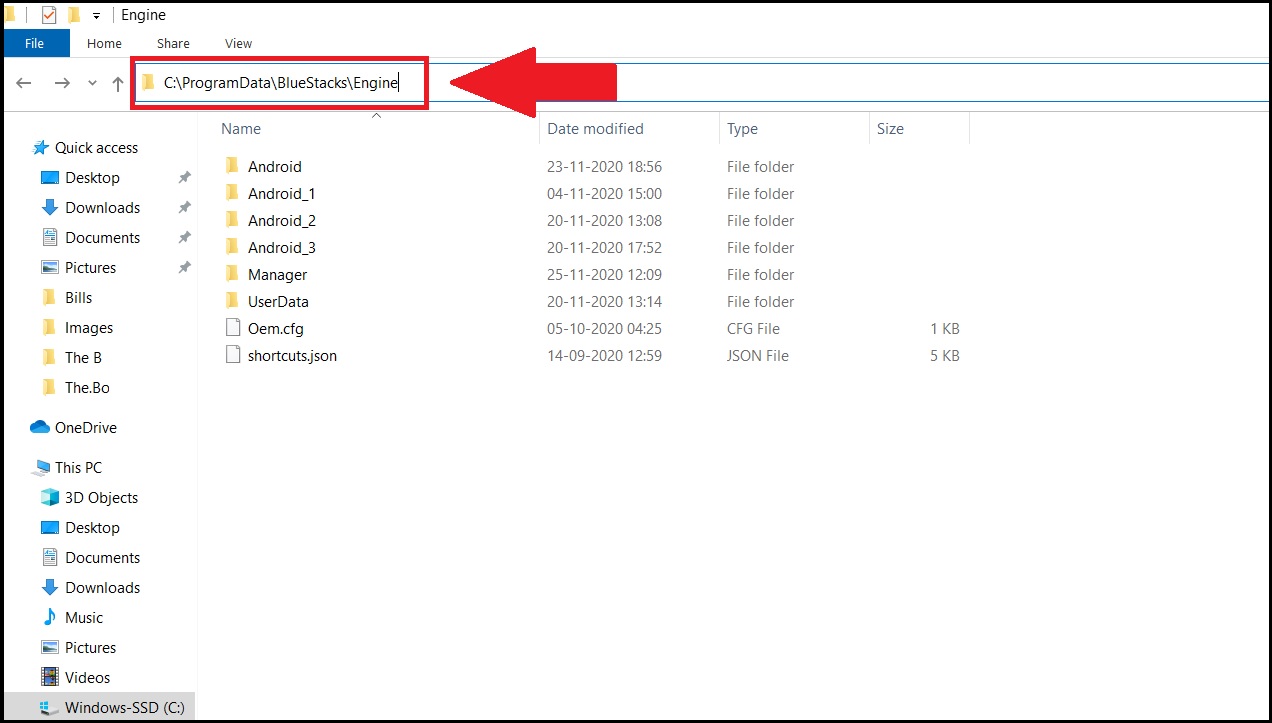1272x723 pixels.
Task: Click the Forward navigation arrow
Action: 62,83
